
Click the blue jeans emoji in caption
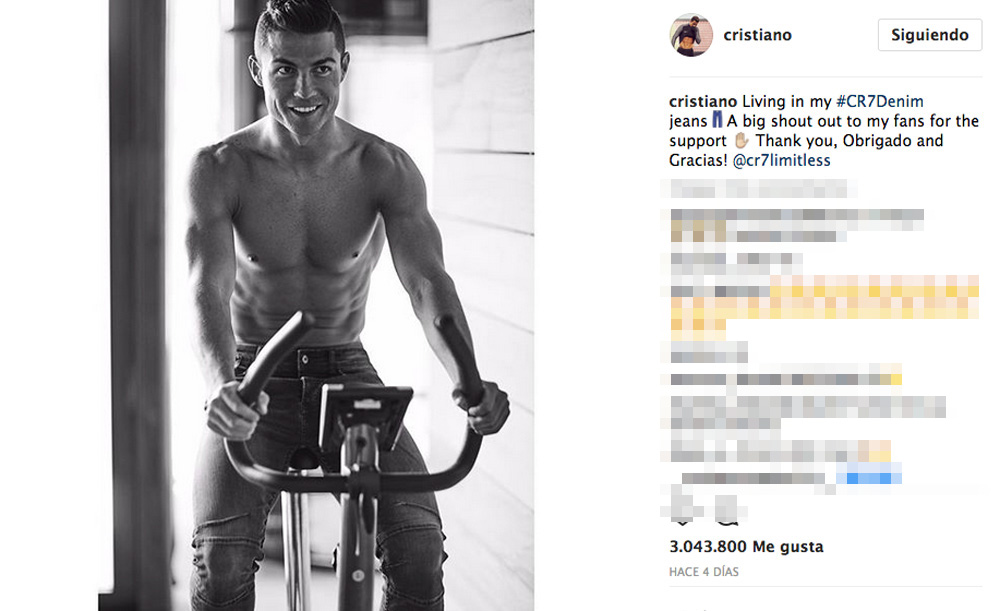(717, 119)
